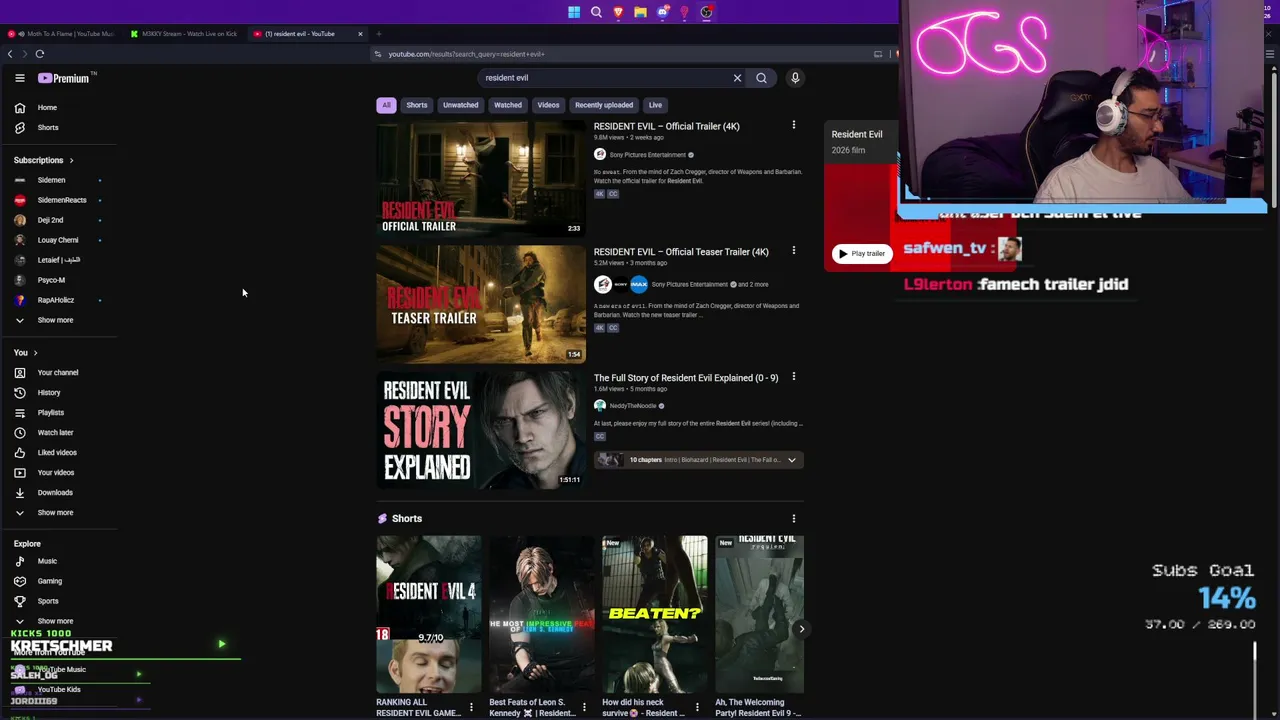Image resolution: width=1280 pixels, height=720 pixels.
Task: Open the Official Teaser Trailer (4K) title
Action: (x=681, y=252)
